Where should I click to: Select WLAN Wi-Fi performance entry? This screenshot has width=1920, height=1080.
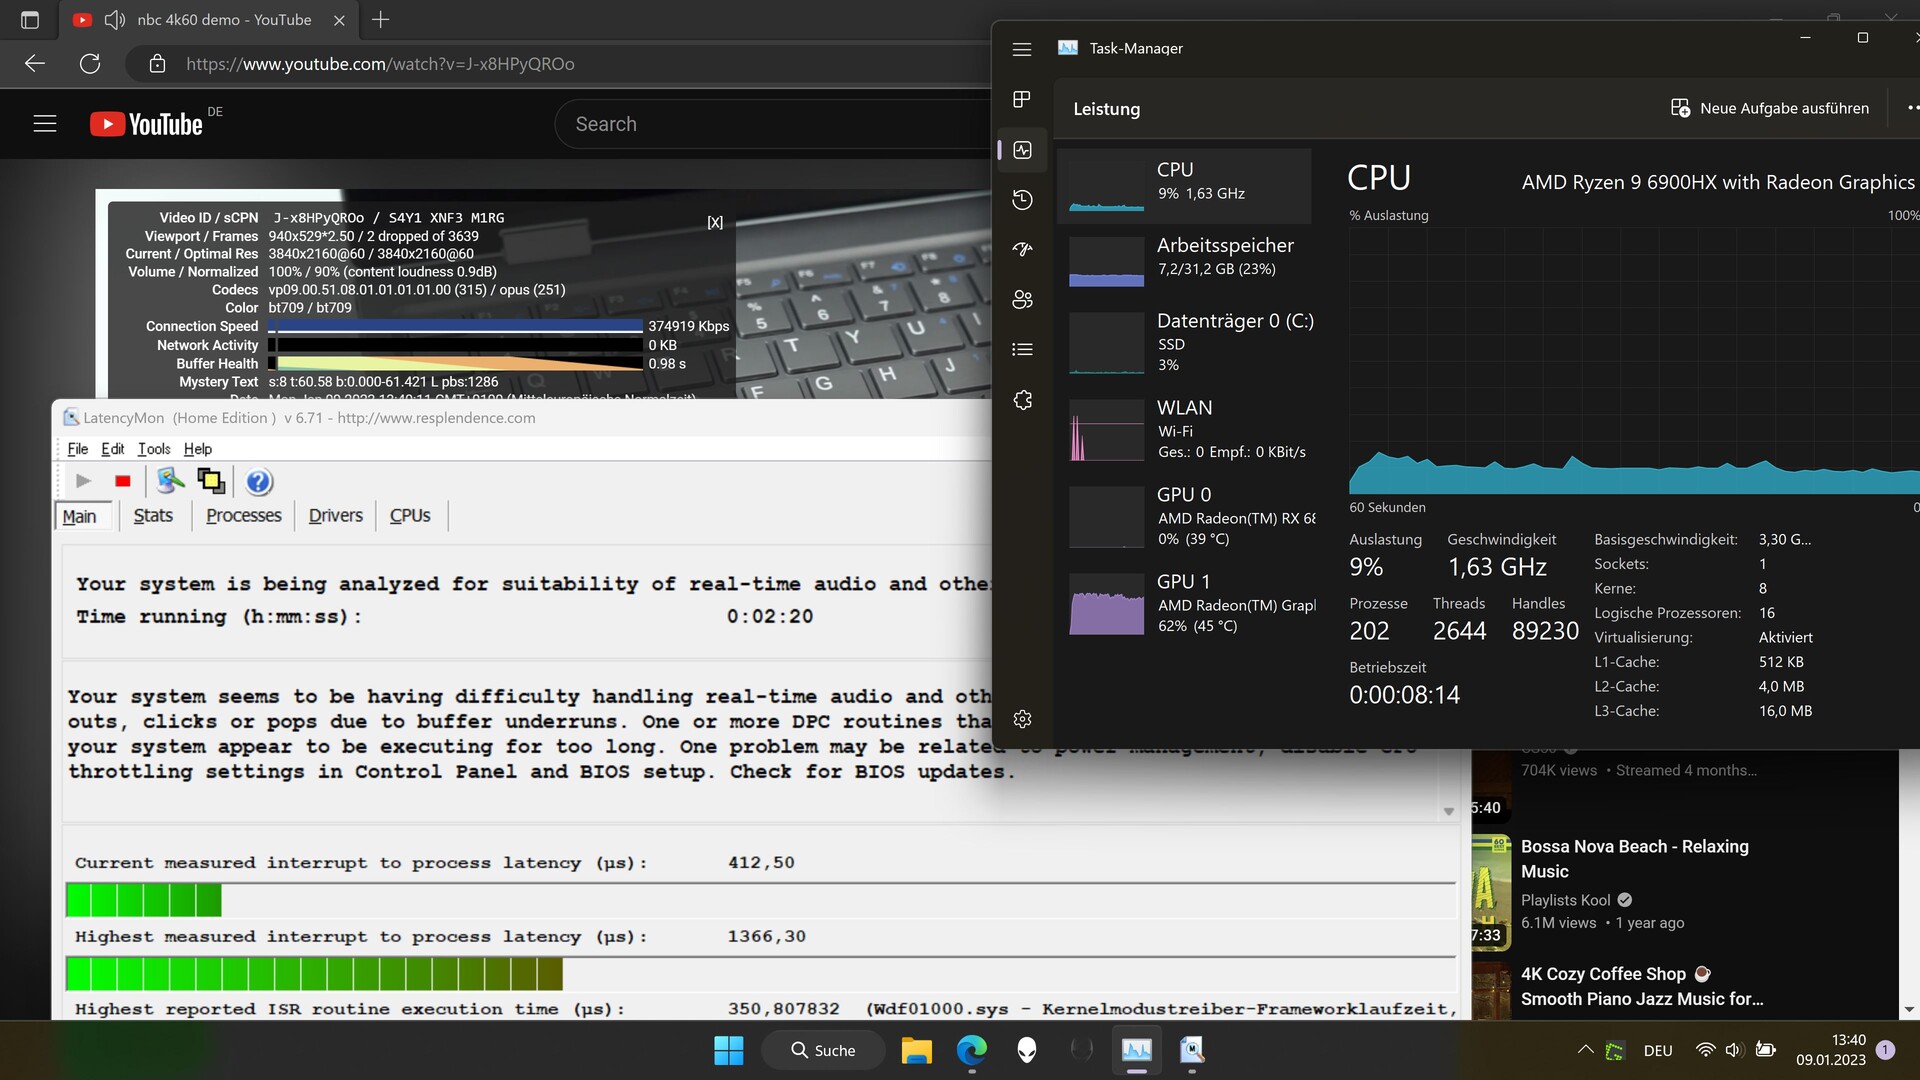click(1184, 430)
